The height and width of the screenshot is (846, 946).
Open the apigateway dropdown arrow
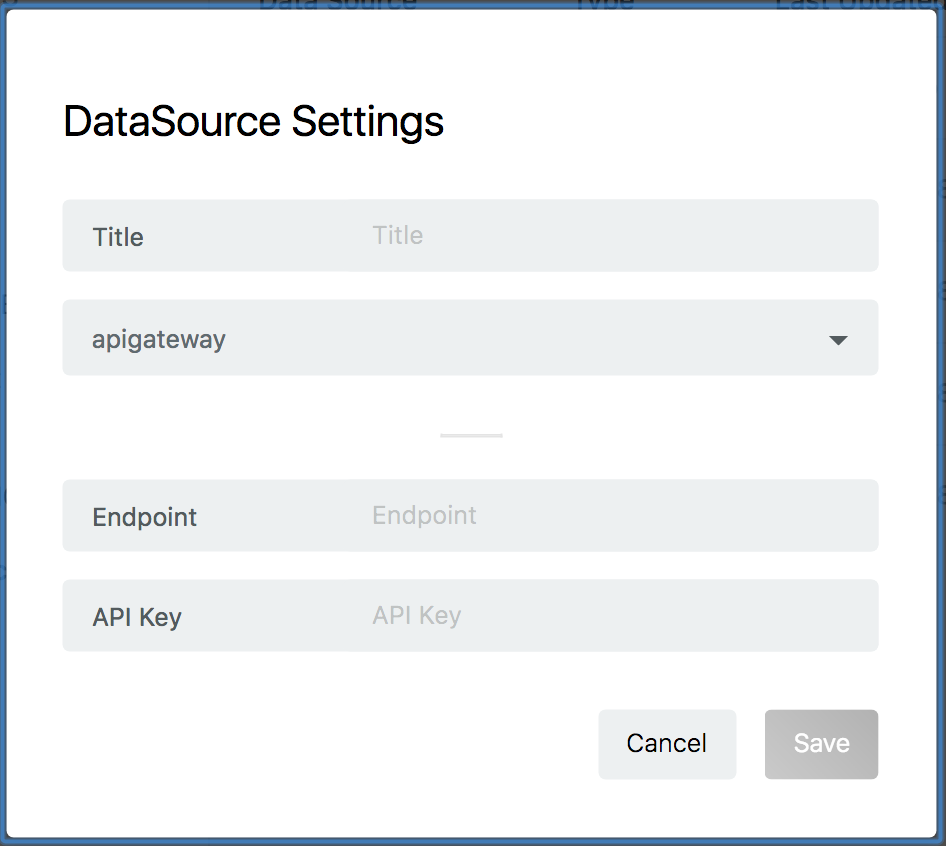click(838, 340)
